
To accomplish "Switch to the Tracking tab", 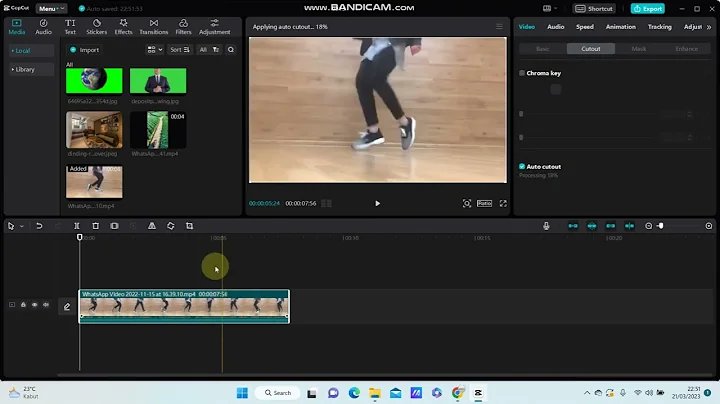I will point(659,27).
